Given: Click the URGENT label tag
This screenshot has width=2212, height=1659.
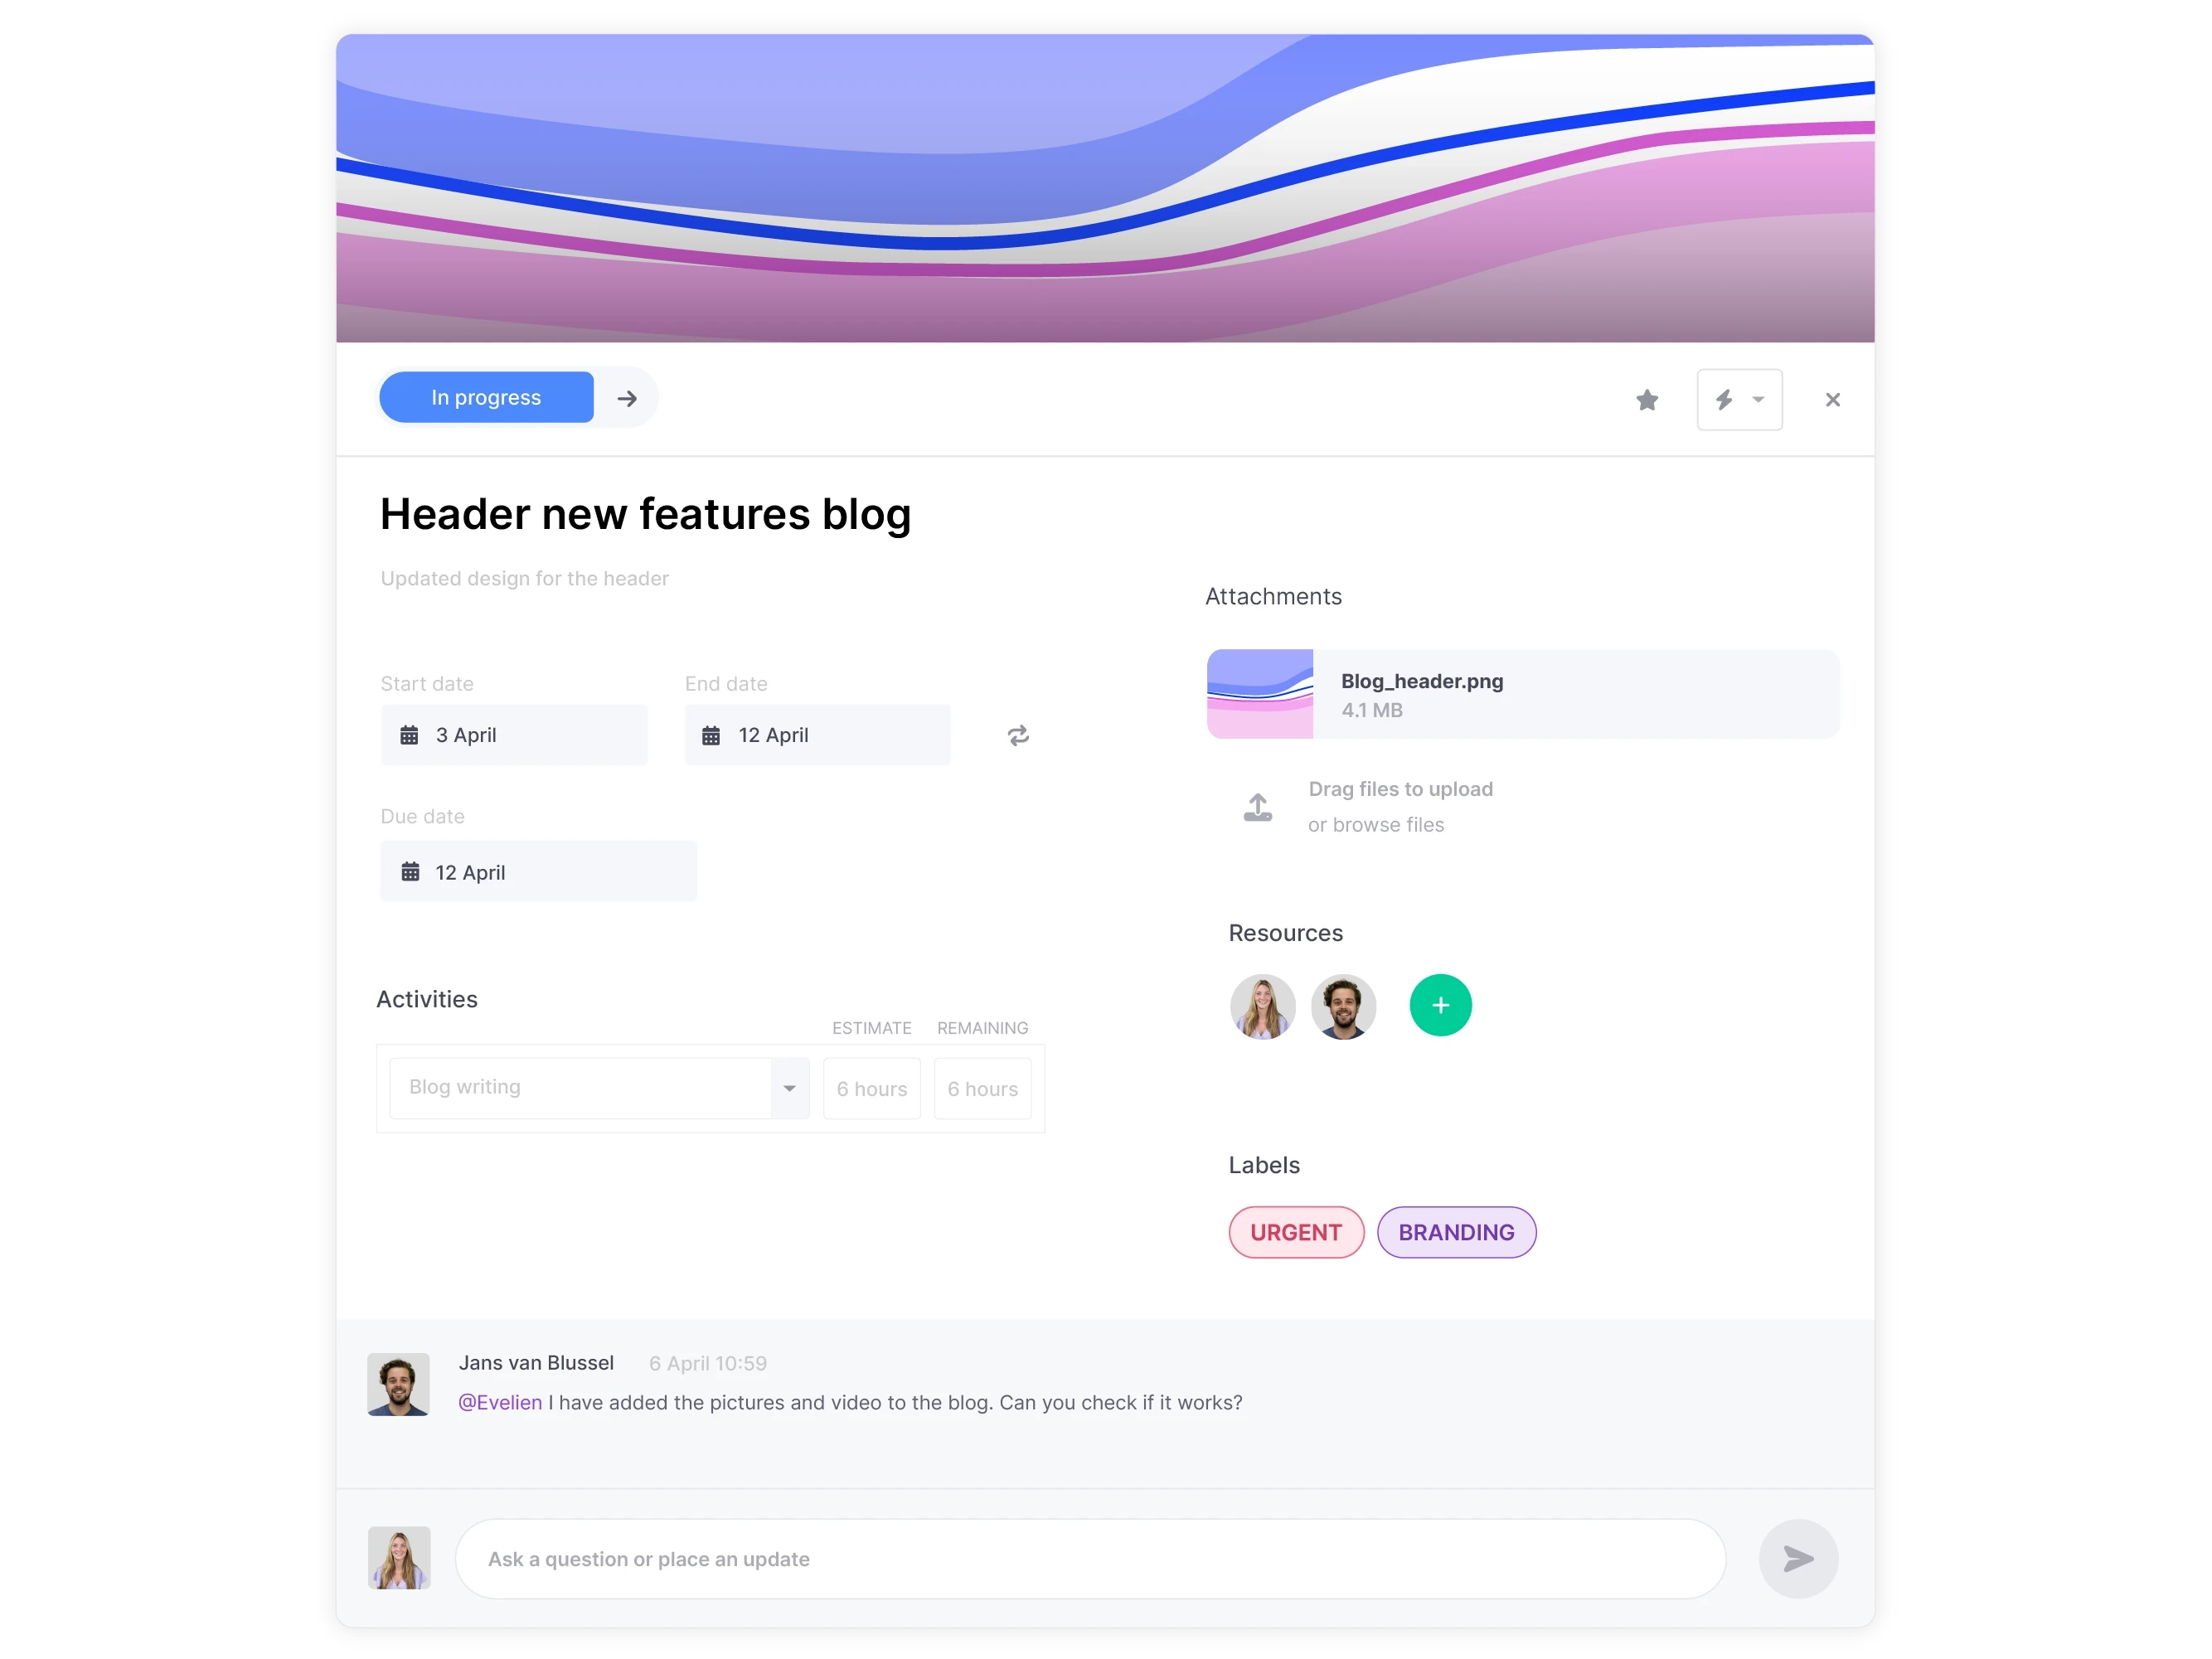Looking at the screenshot, I should tap(1296, 1232).
